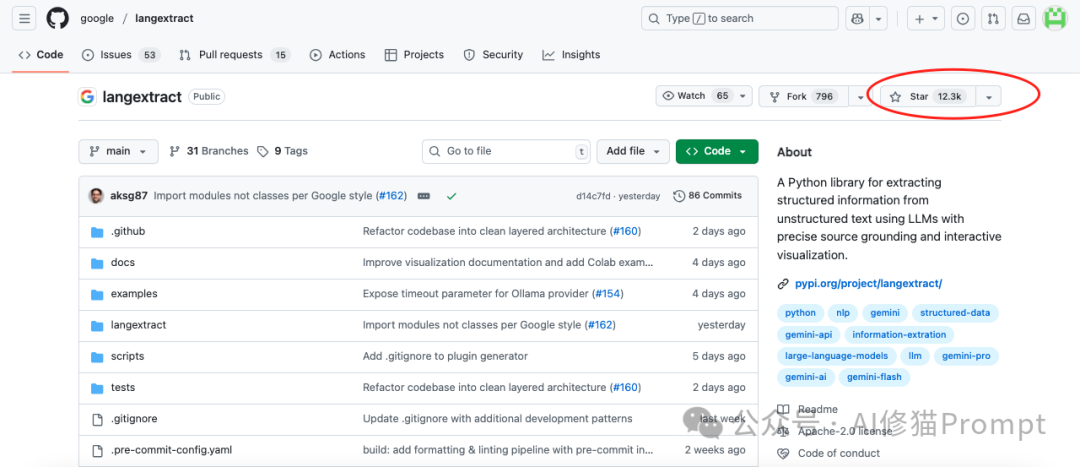Viewport: 1080px width, 467px height.
Task: Go to GitHub home via Octocat logo
Action: [58, 19]
